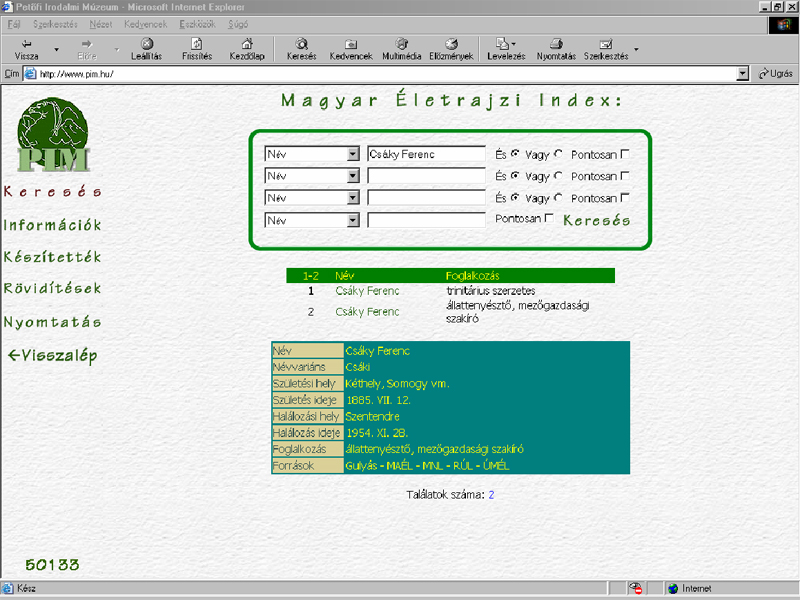Open the Fájl menu

pos(14,24)
